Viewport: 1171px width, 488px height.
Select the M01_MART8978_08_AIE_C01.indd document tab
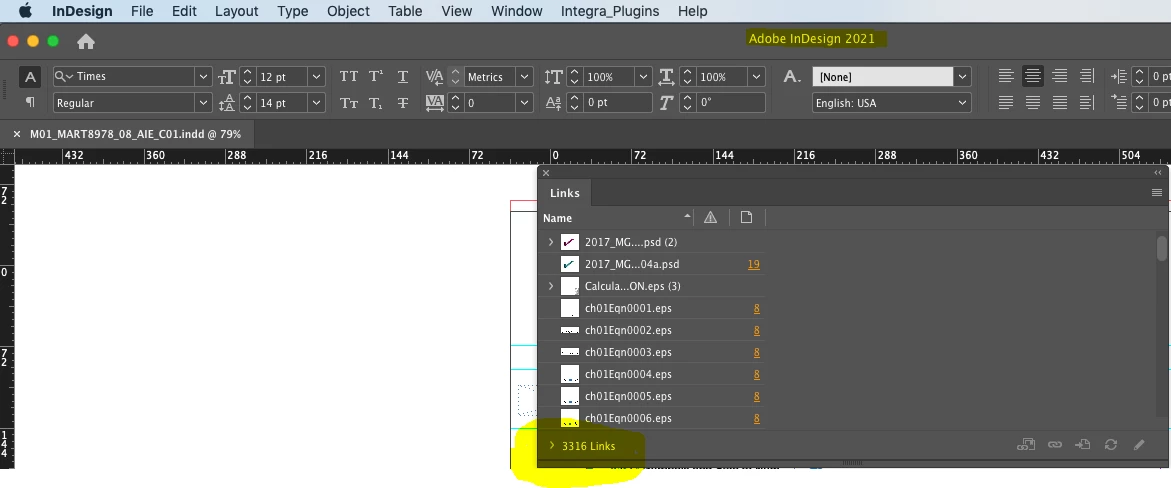136,135
